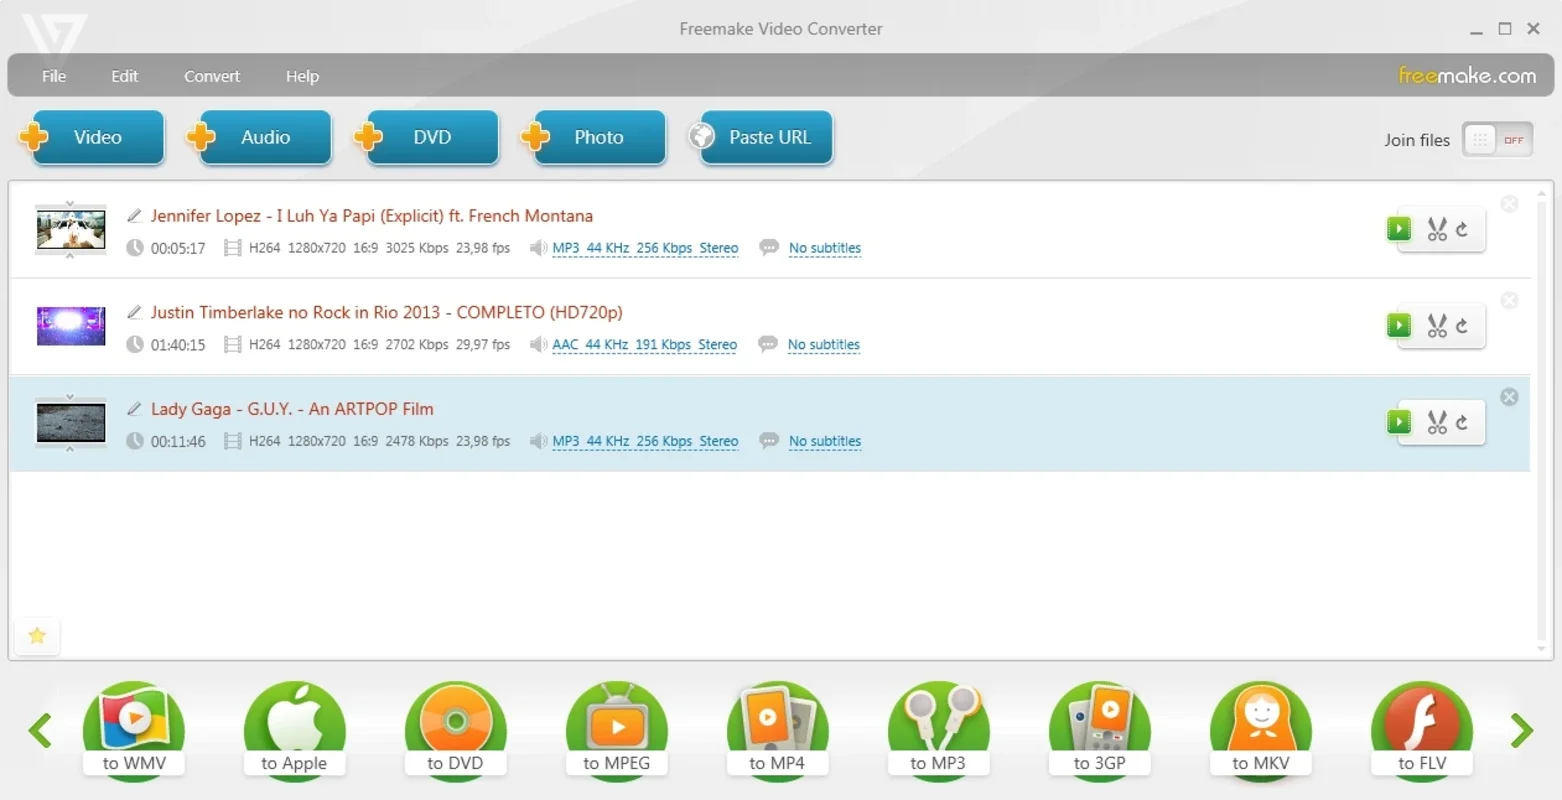This screenshot has height=800, width=1562.
Task: Rename the Lady Gaga title via pencil icon
Action: coord(134,408)
